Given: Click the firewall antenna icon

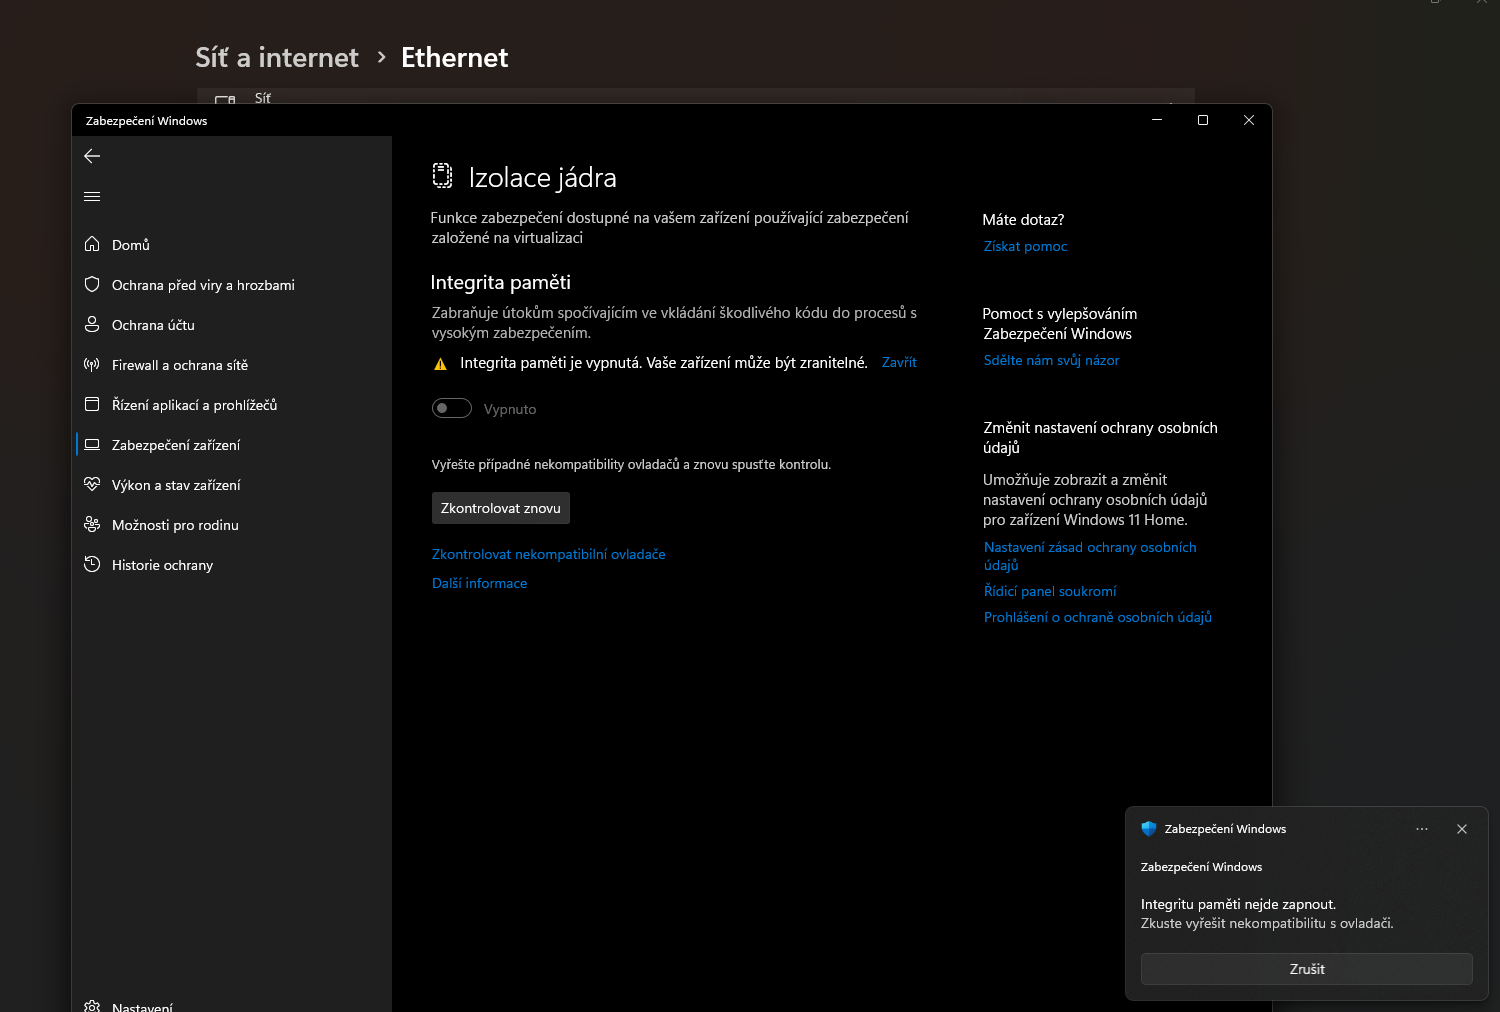Looking at the screenshot, I should [92, 364].
